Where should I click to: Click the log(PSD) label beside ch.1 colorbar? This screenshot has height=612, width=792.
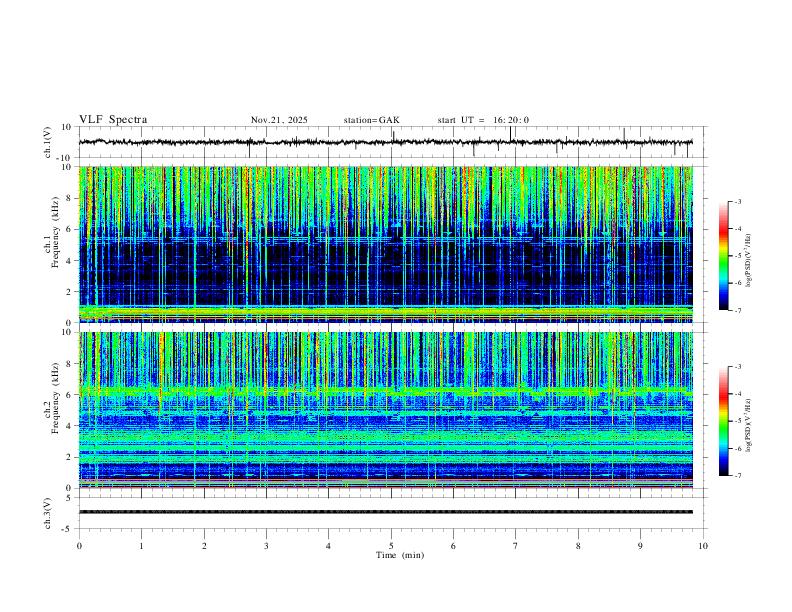[749, 260]
